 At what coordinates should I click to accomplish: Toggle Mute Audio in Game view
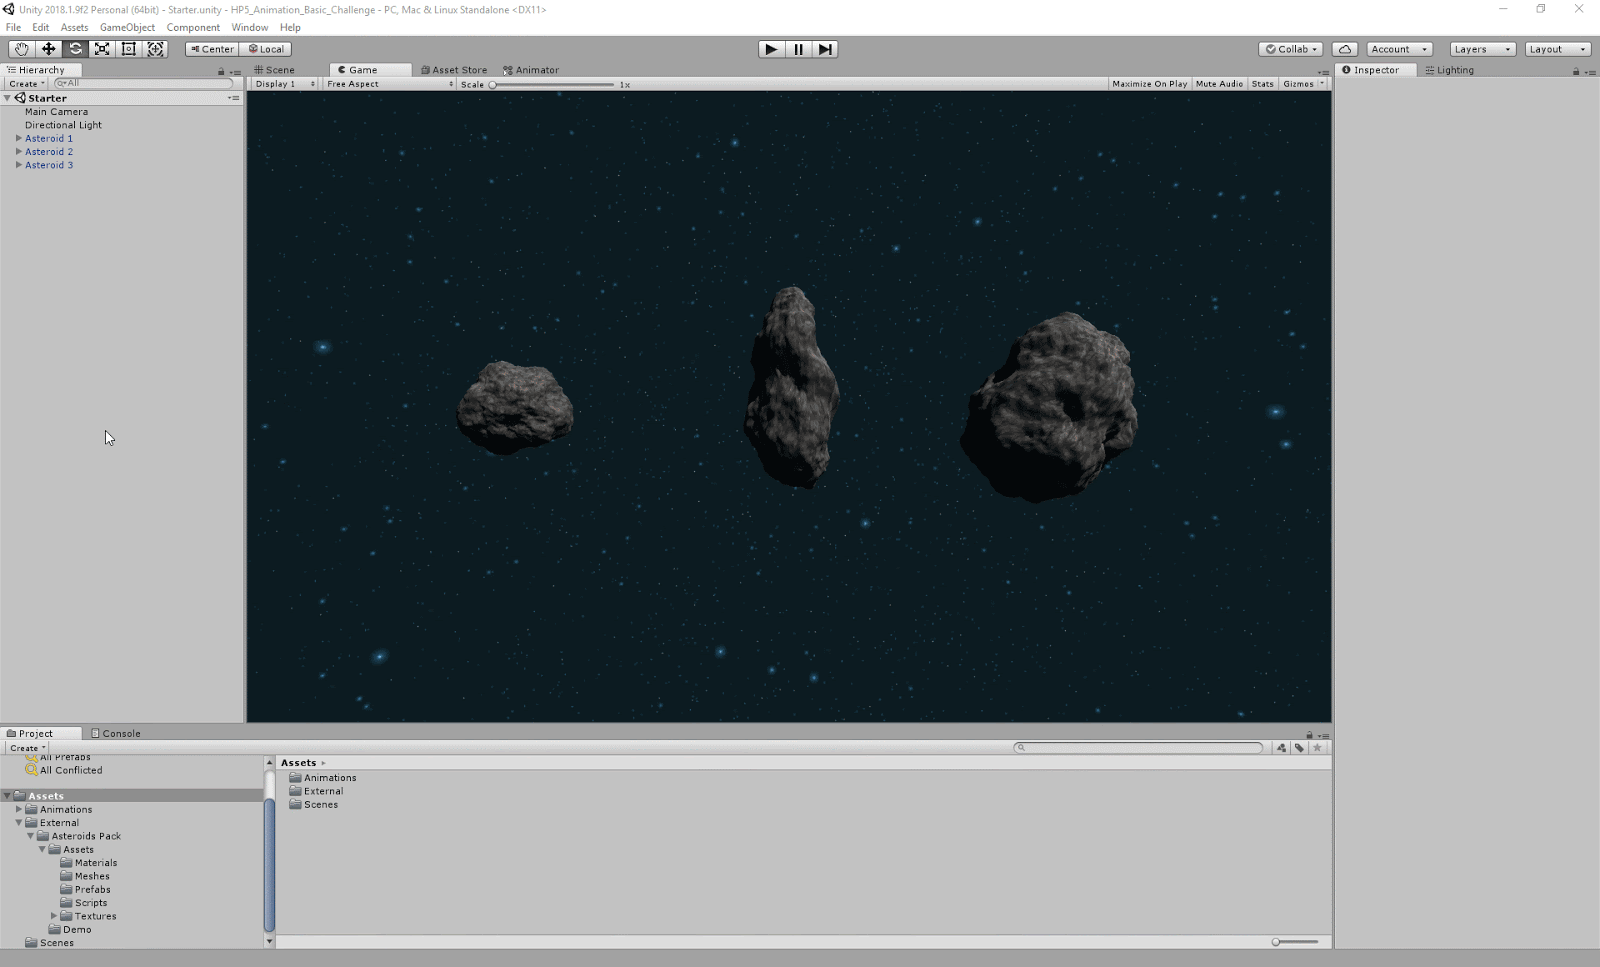(x=1219, y=84)
